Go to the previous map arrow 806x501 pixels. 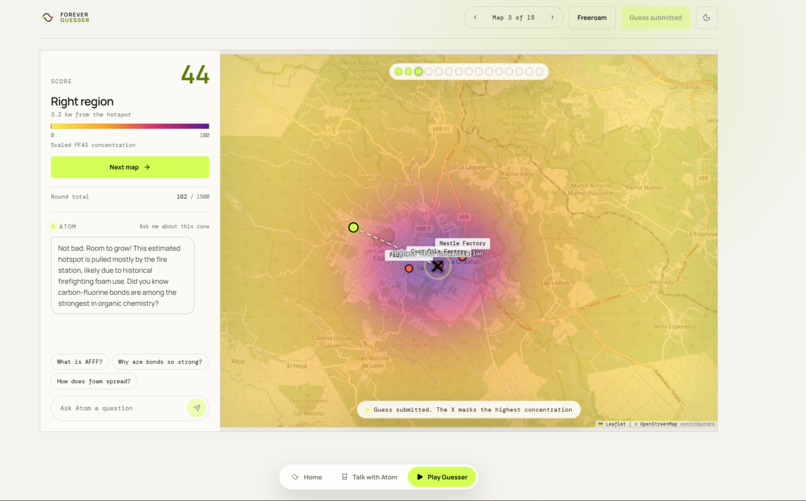pos(475,17)
